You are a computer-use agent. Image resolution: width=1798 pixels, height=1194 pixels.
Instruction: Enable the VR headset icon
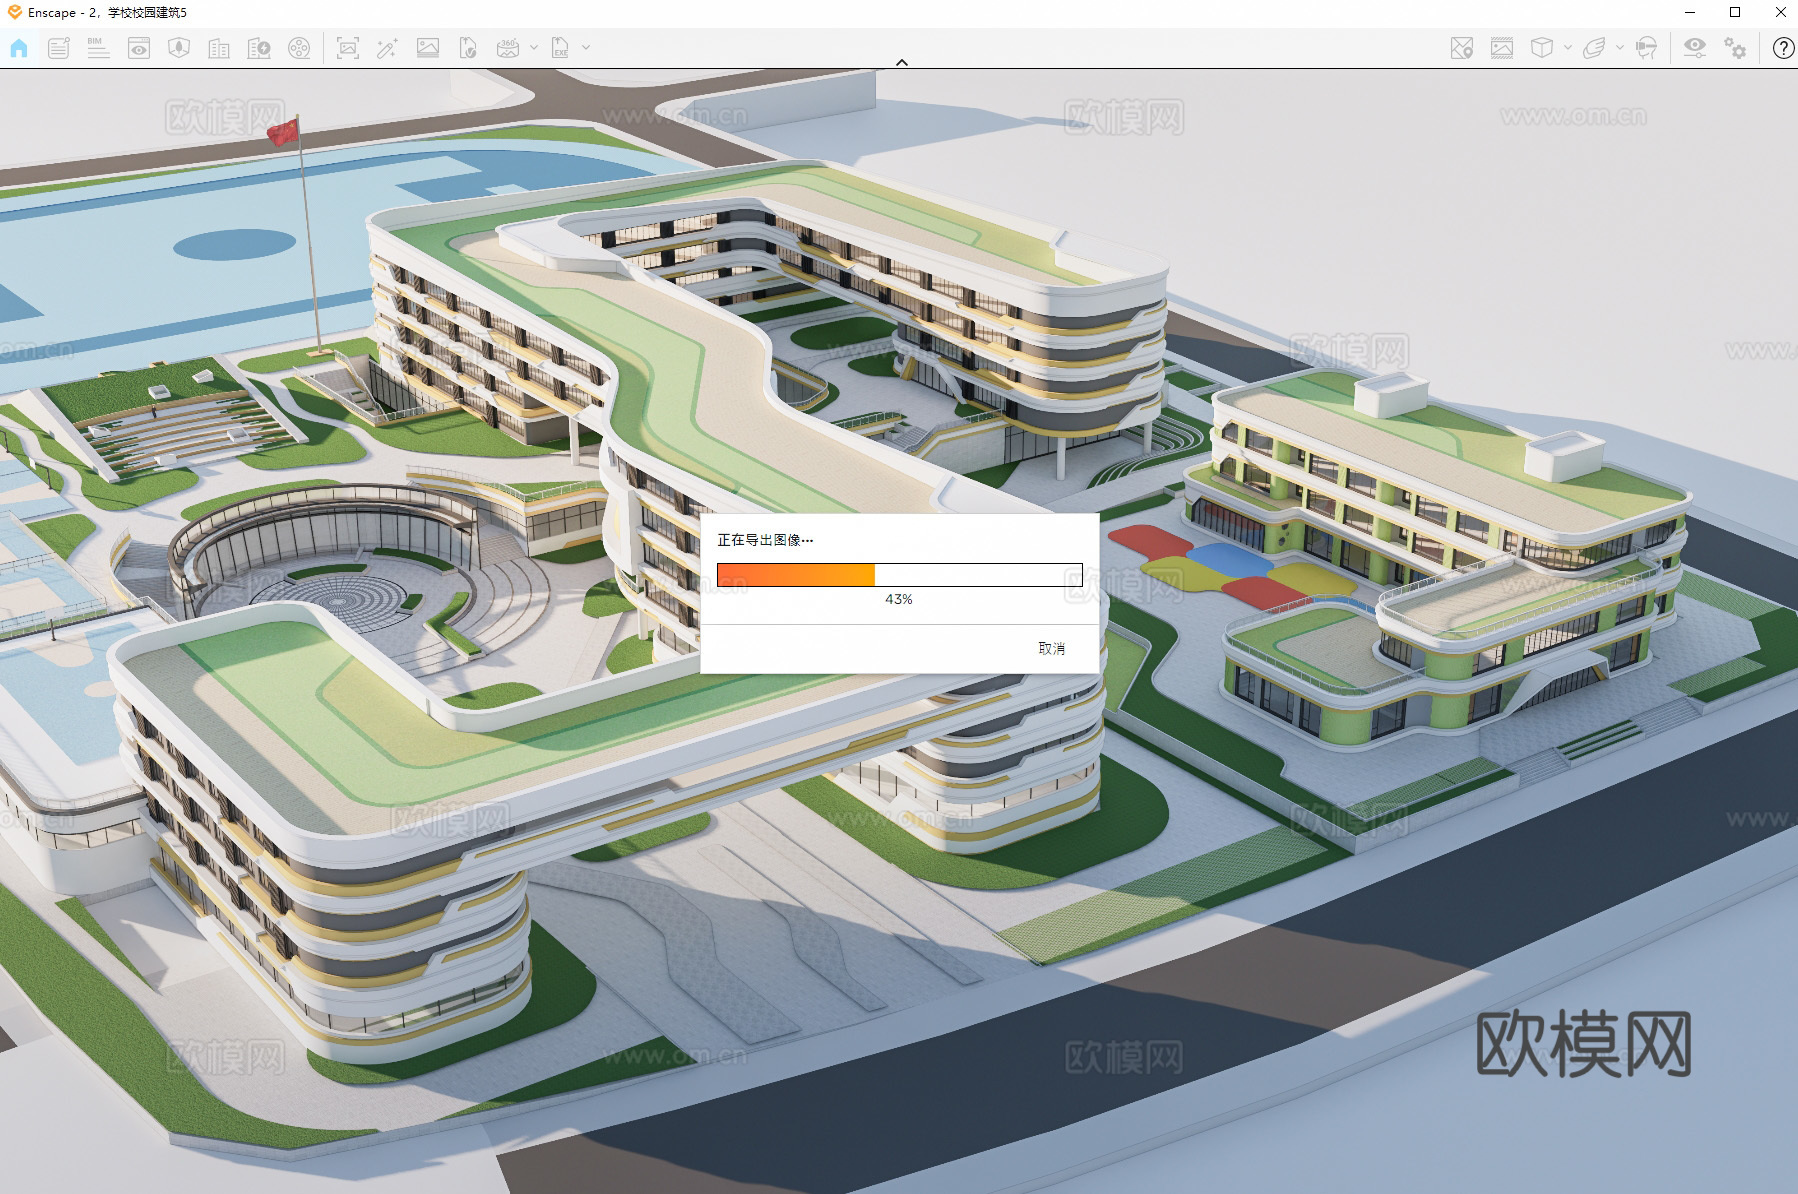coord(1646,48)
